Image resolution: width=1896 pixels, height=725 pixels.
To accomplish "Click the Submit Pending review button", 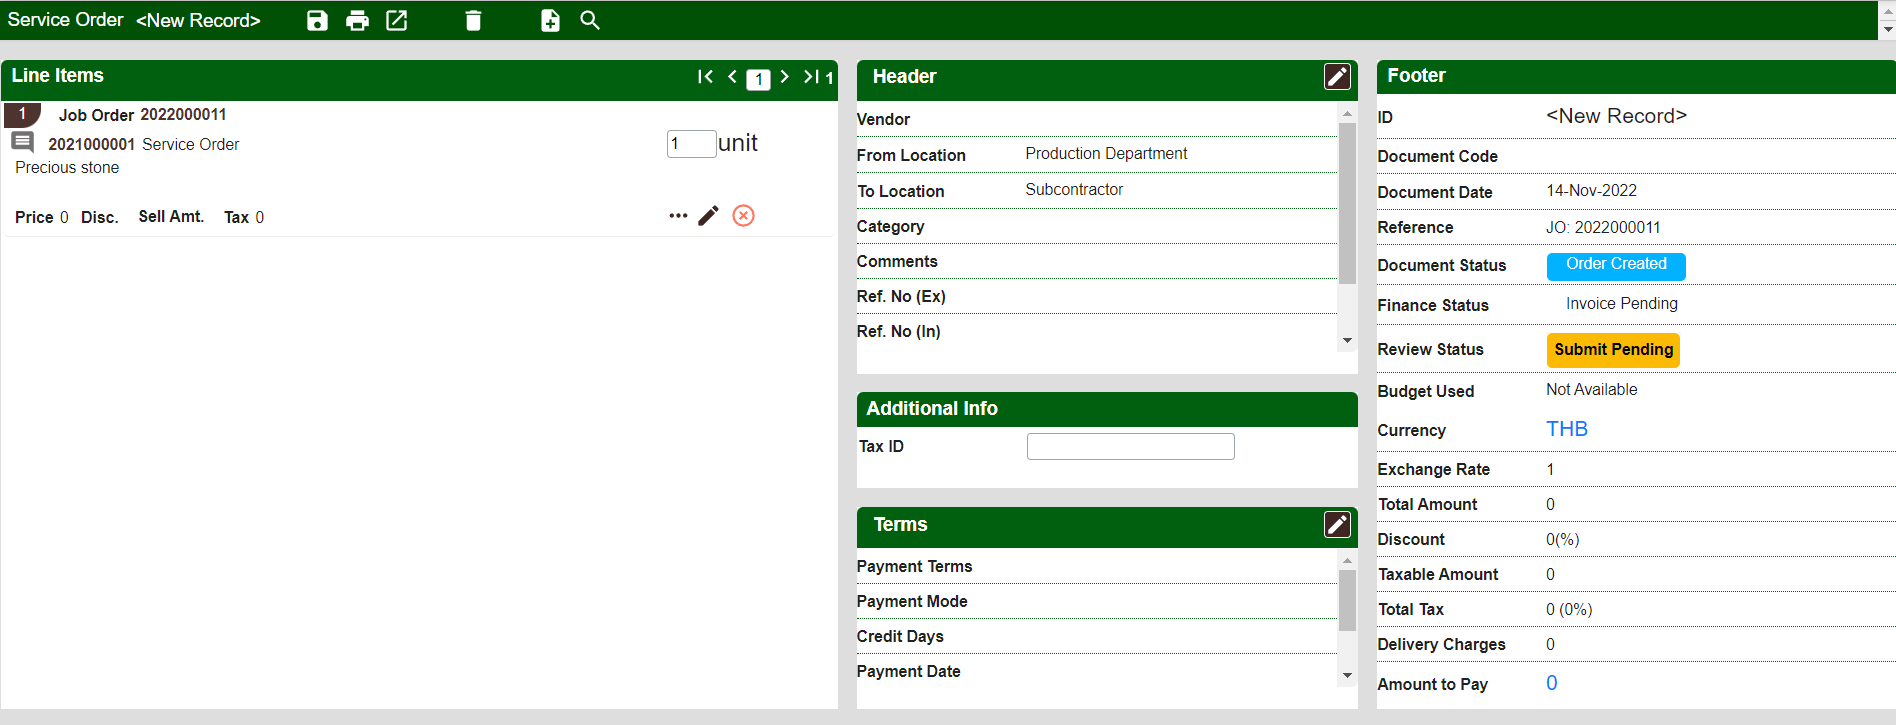I will point(1612,350).
